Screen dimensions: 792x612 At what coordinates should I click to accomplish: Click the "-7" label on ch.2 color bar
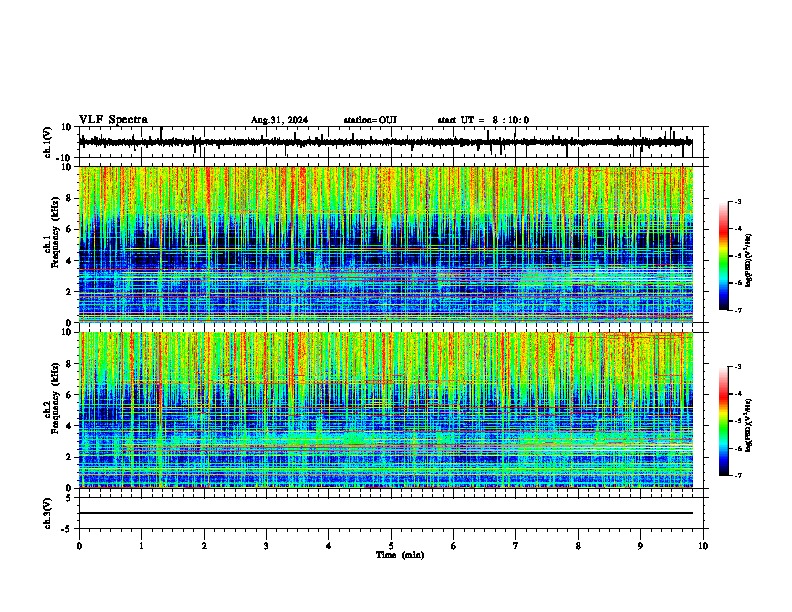738,475
